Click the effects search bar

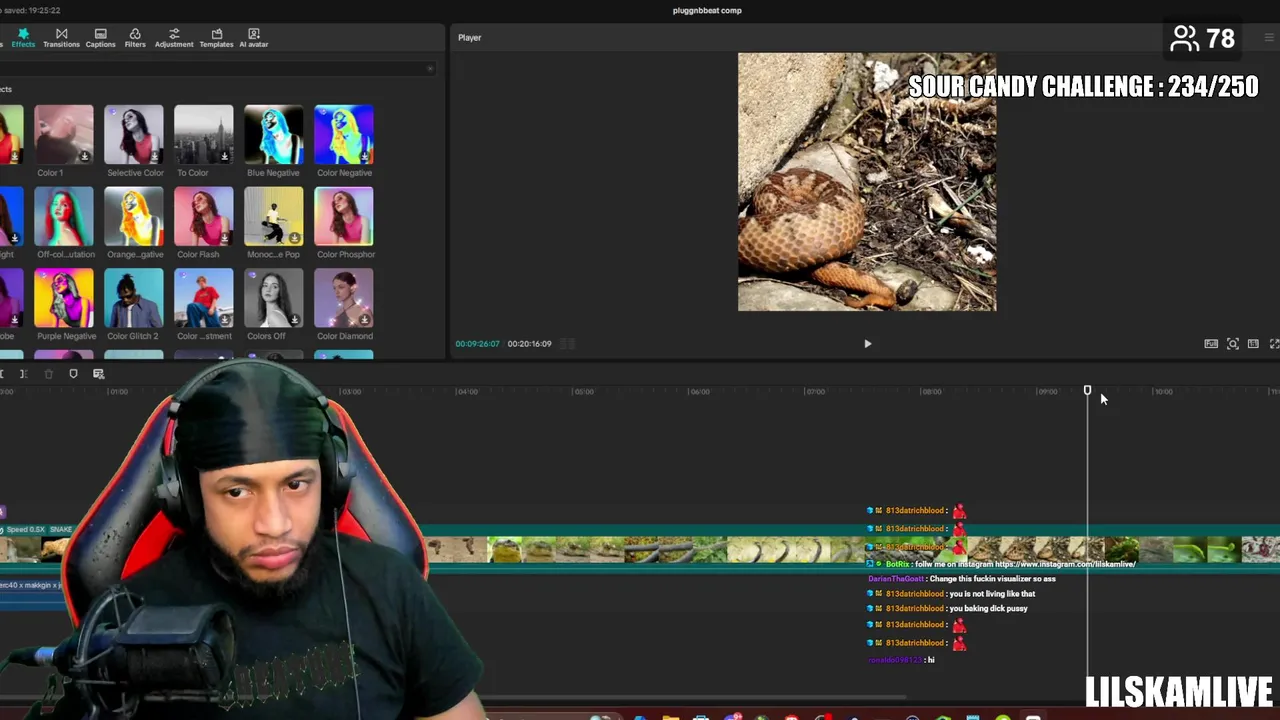coord(216,69)
